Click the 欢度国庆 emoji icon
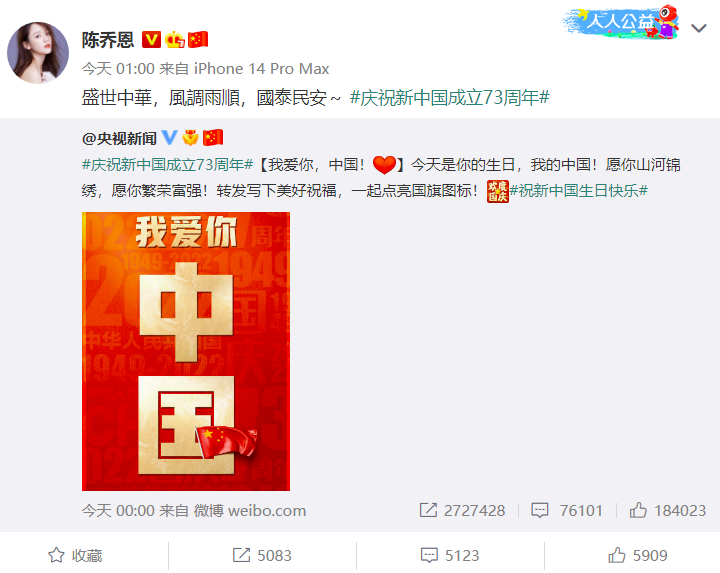Viewport: 720px width, 573px height. 498,191
